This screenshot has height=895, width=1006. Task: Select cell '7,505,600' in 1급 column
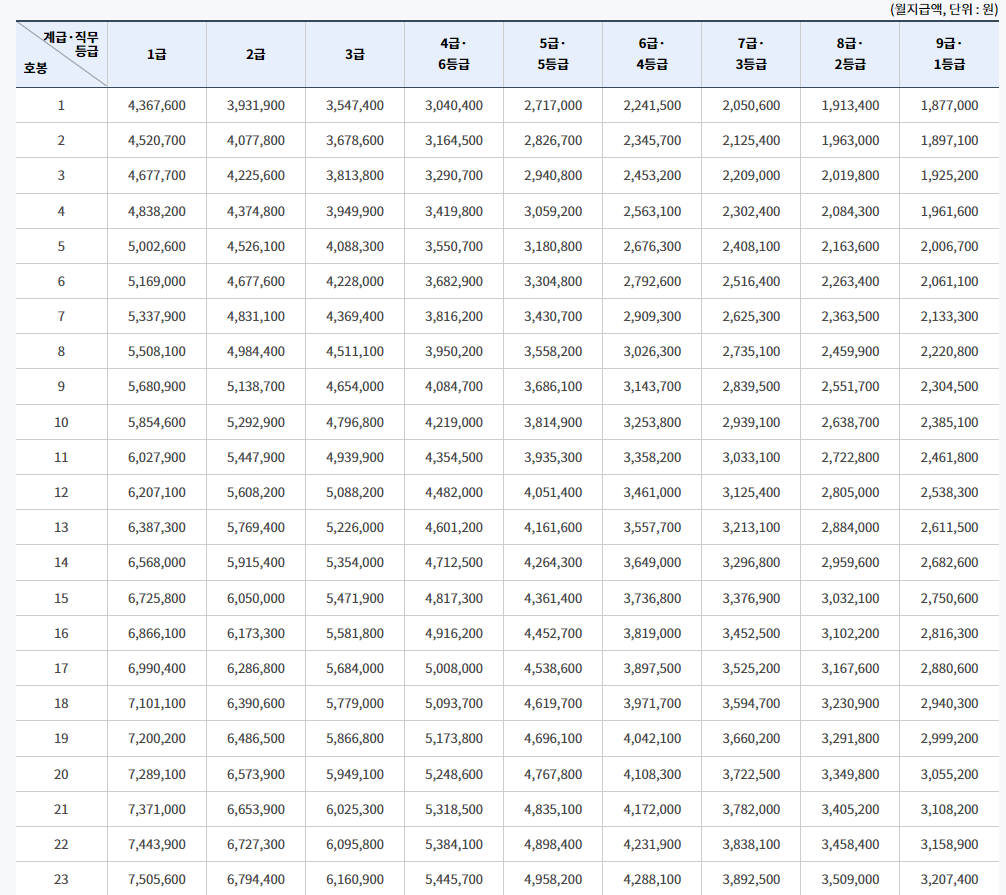pos(157,879)
